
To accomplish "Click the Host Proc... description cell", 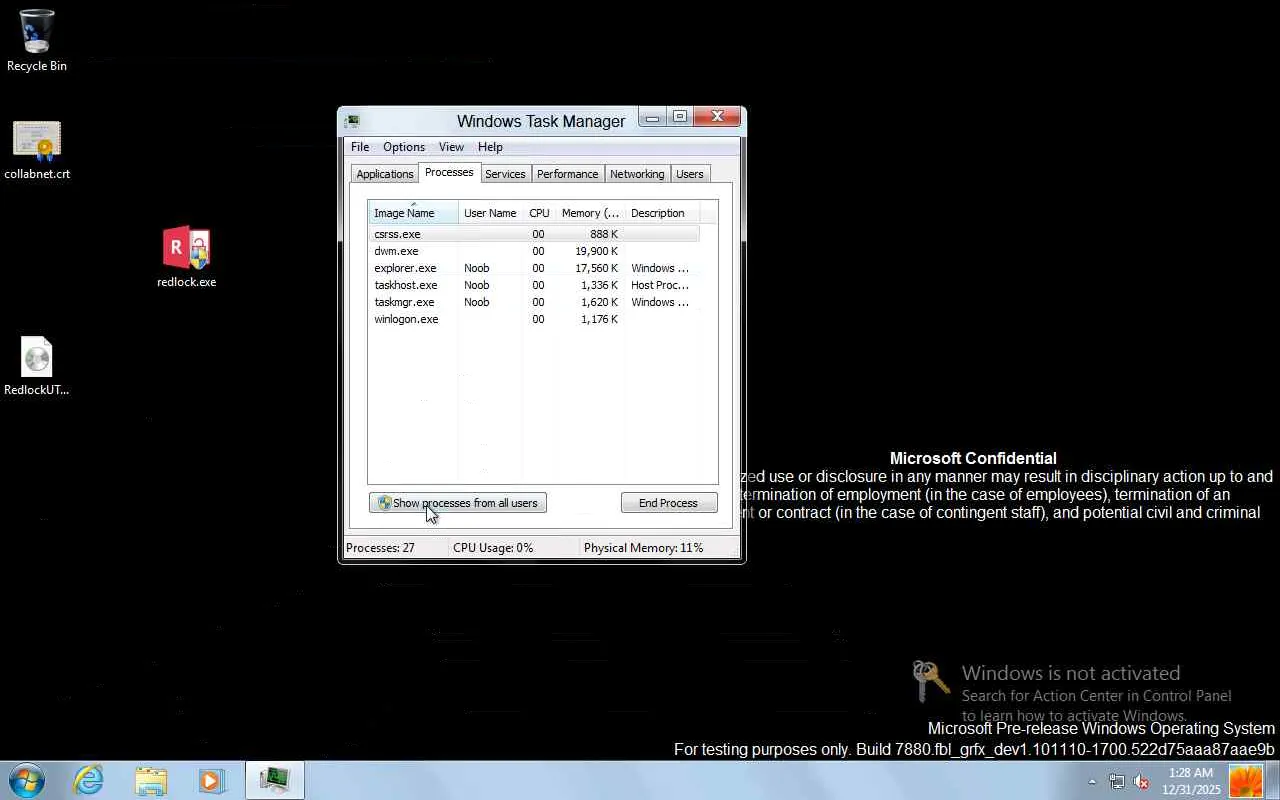I will point(660,285).
